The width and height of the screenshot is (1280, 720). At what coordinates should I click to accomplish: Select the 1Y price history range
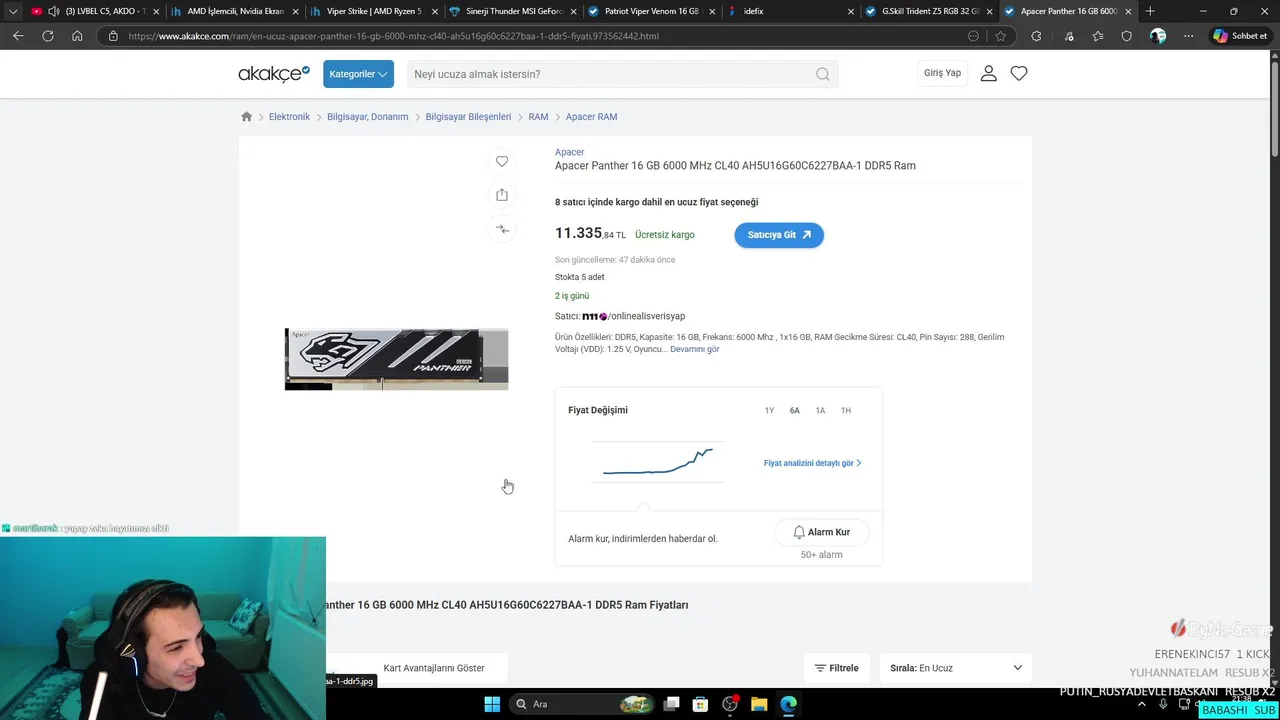click(x=769, y=411)
